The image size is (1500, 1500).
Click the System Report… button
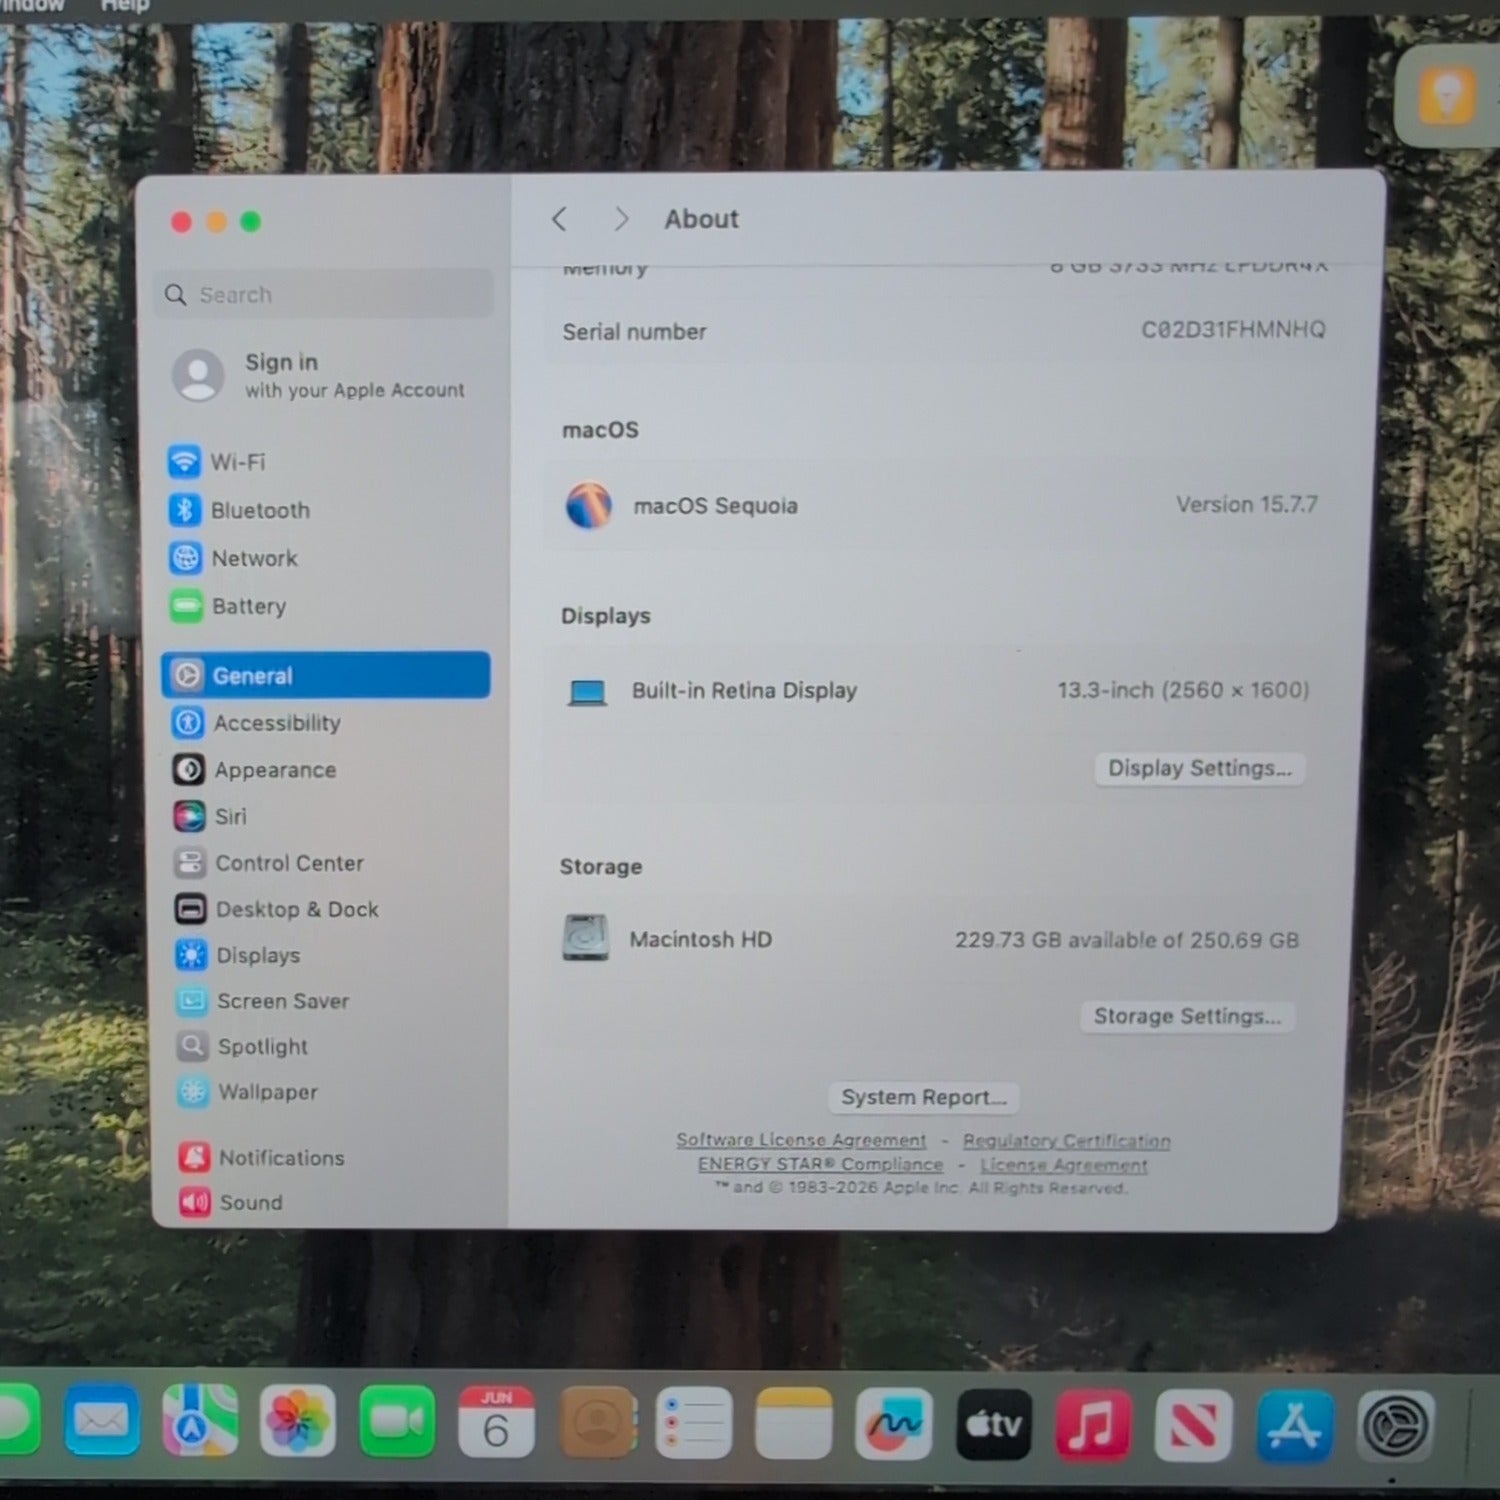coord(924,1097)
